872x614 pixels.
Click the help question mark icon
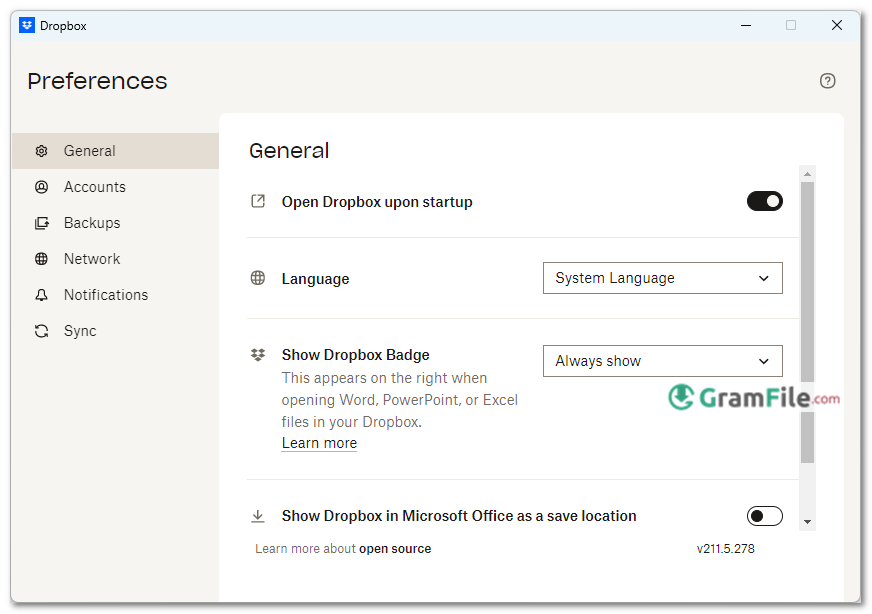point(828,81)
